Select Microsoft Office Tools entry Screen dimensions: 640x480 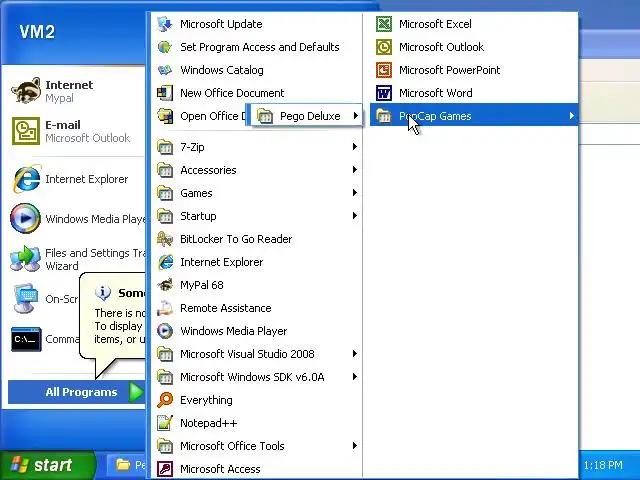257,446
